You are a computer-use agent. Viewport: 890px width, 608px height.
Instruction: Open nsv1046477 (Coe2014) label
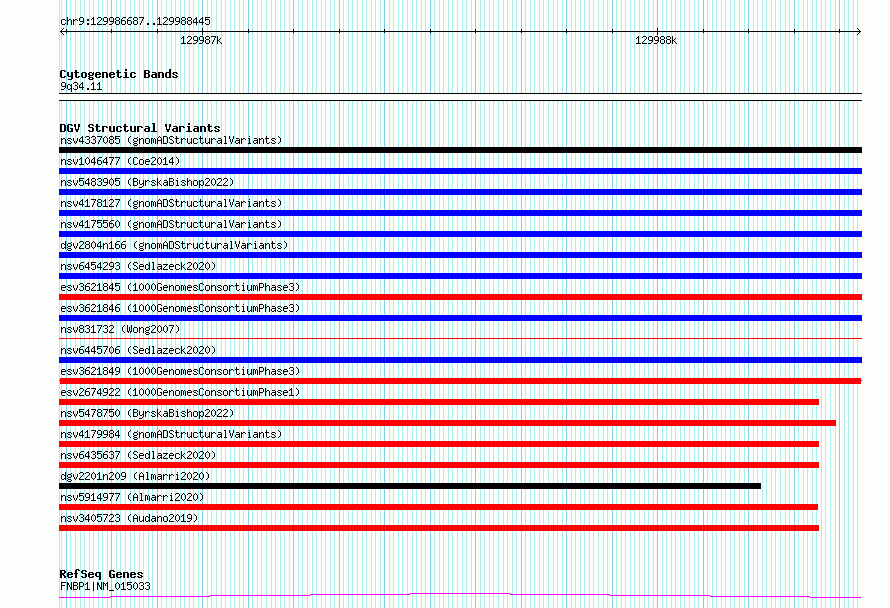click(120, 161)
